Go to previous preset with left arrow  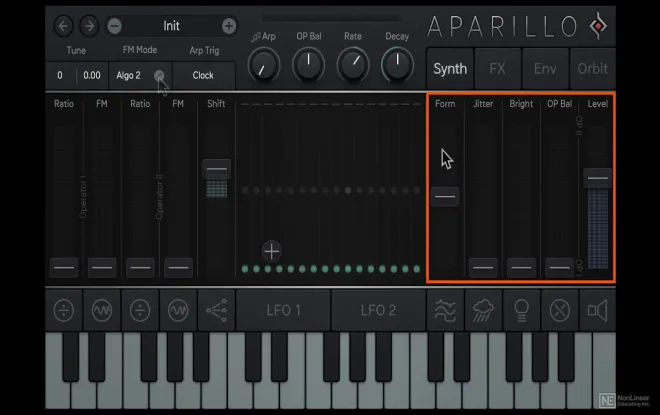(64, 26)
